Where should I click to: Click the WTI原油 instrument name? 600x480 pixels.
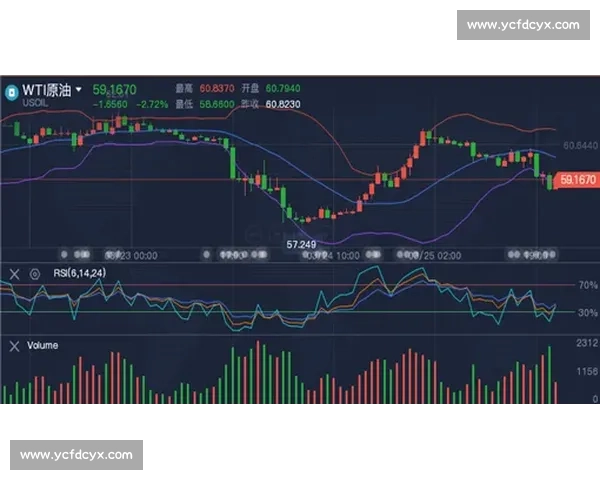tap(49, 89)
